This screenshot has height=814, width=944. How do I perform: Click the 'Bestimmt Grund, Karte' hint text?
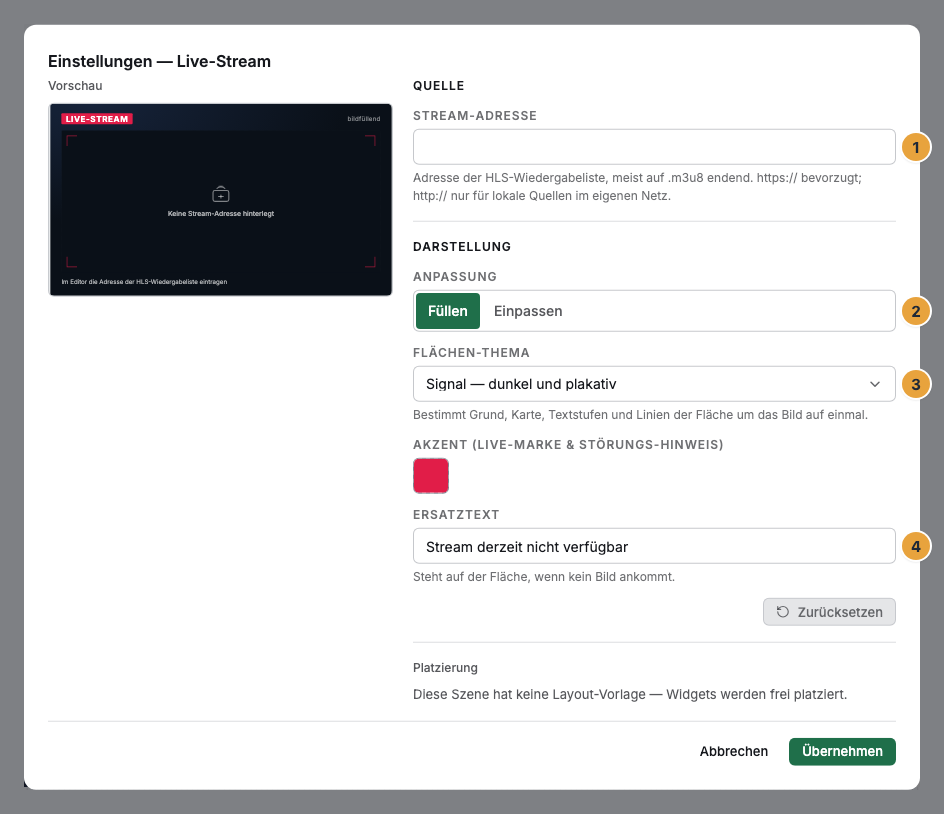[640, 415]
